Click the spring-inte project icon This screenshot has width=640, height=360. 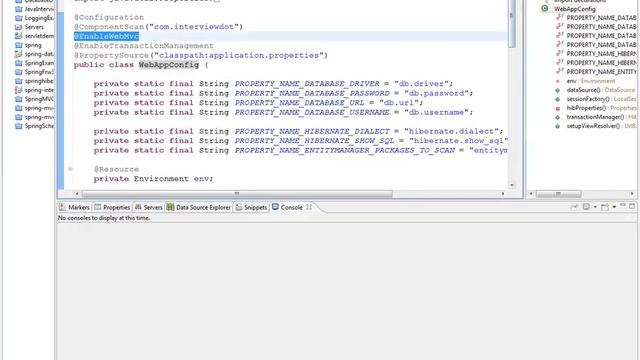click(x=18, y=90)
